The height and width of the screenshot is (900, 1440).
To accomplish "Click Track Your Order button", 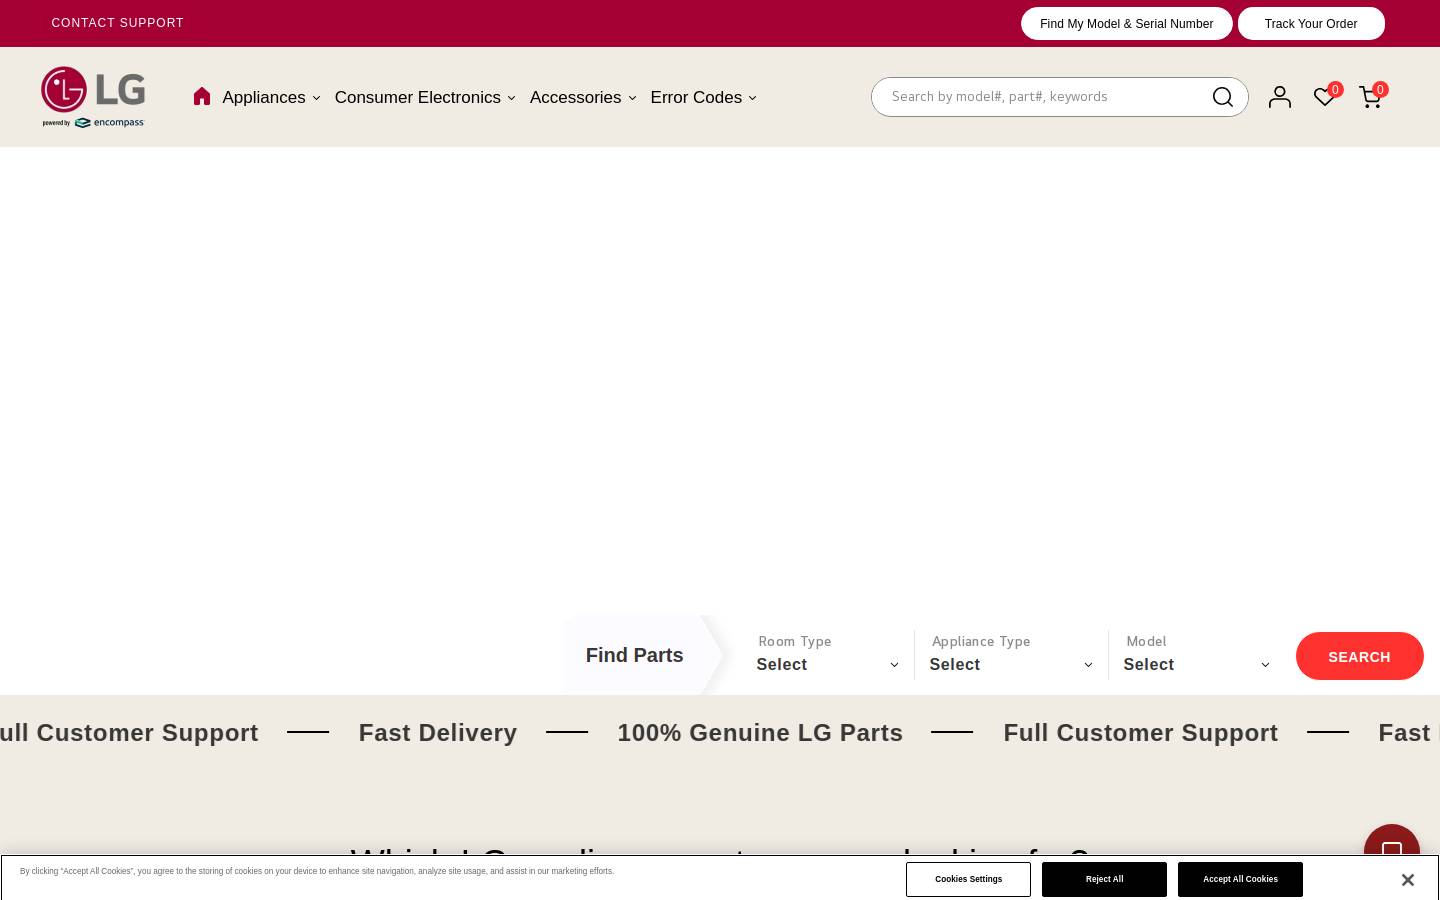I will 1311,23.
